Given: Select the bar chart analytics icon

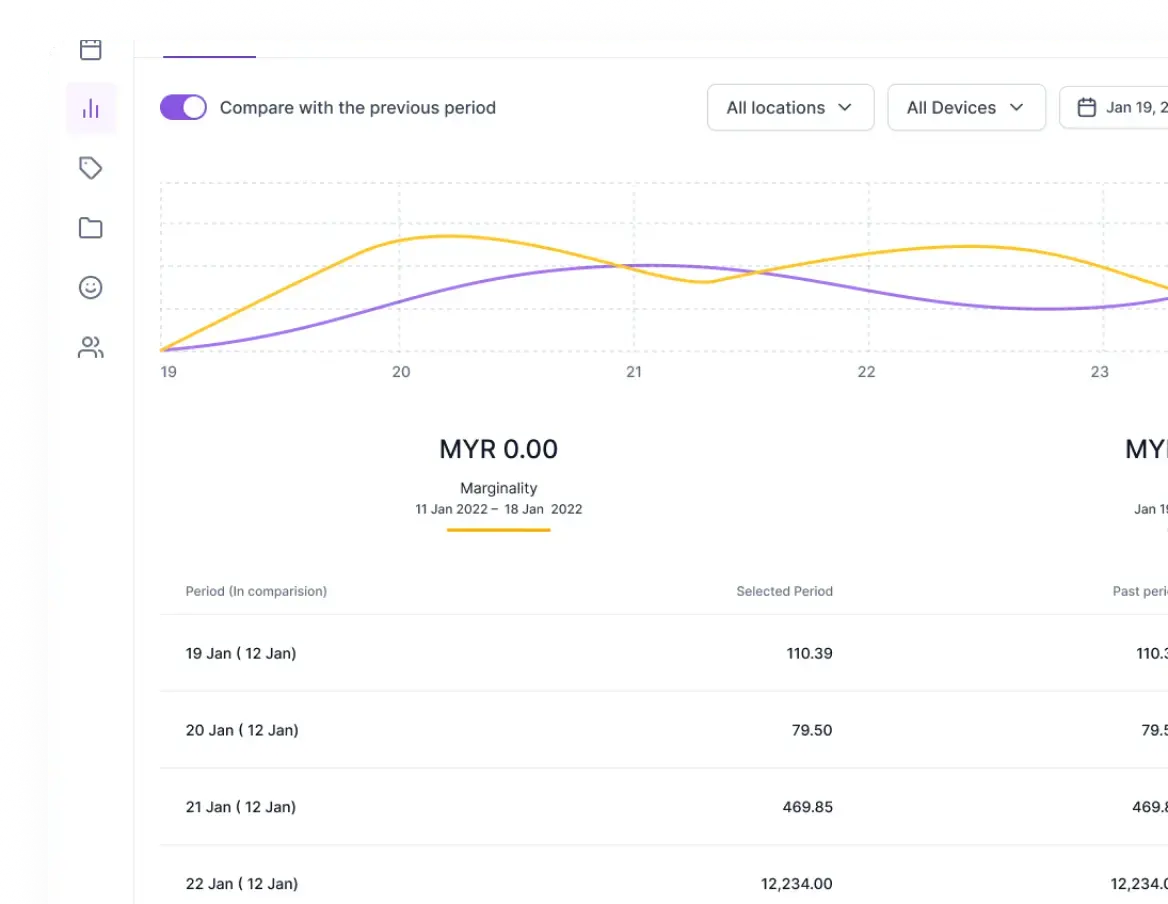Looking at the screenshot, I should [x=91, y=109].
